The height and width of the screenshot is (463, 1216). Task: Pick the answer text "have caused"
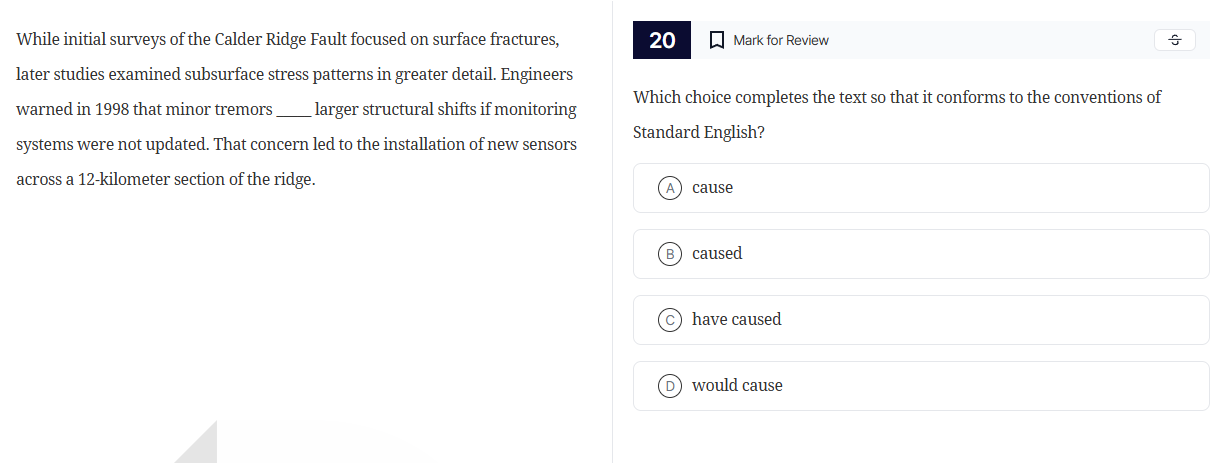tap(736, 320)
